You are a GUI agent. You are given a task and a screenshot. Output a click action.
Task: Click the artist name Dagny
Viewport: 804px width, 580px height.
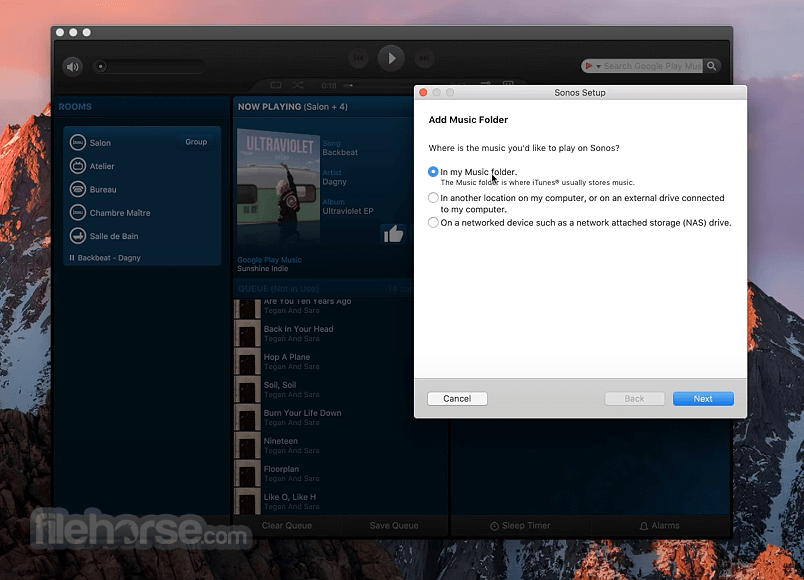tap(334, 182)
